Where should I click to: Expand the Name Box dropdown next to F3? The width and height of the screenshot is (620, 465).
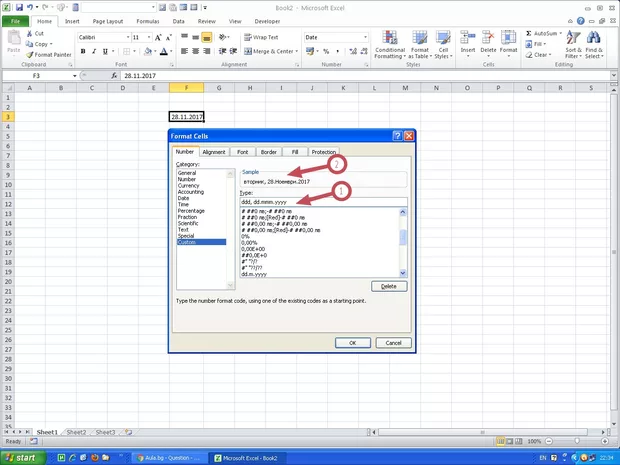click(74, 76)
